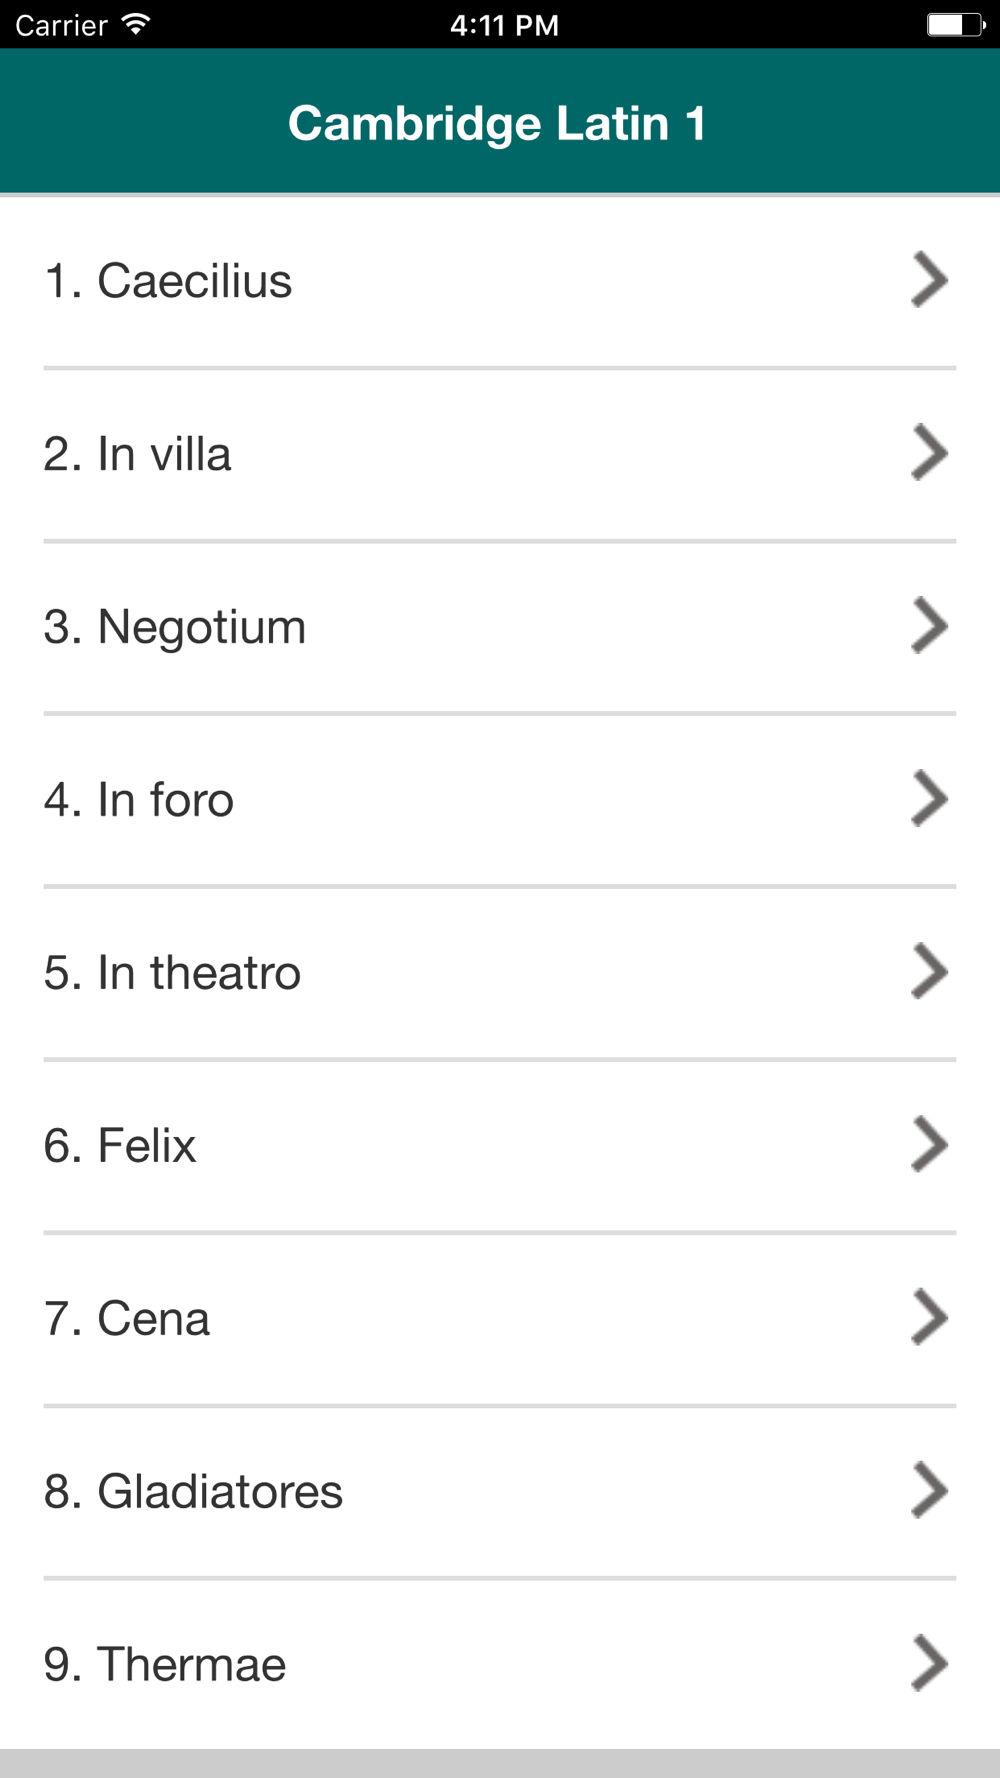Viewport: 1000px width, 1778px height.
Task: Open stage 8. Gladiatores
Action: (500, 1492)
